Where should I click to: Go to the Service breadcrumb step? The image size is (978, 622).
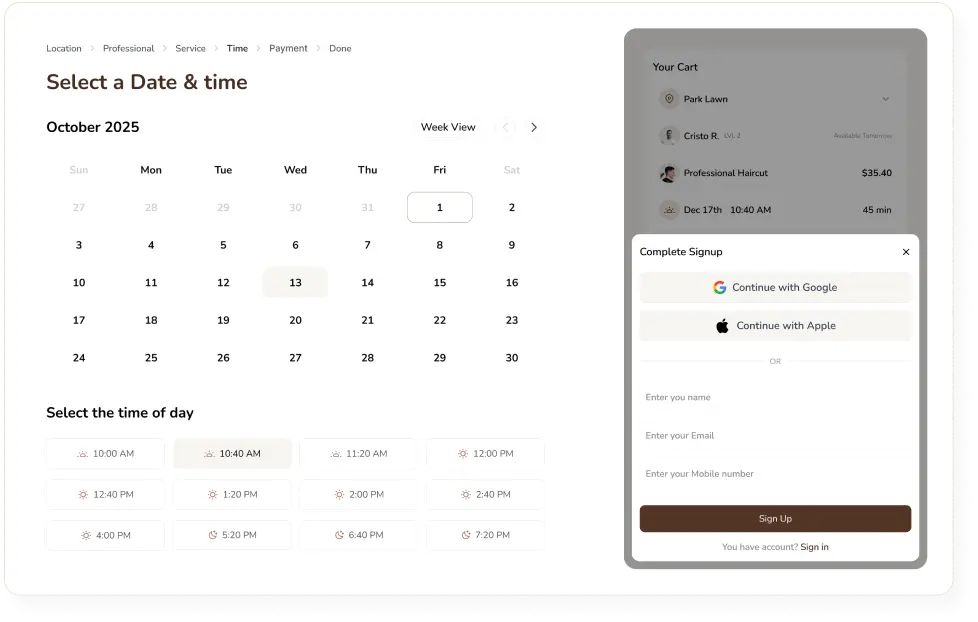pyautogui.click(x=189, y=48)
